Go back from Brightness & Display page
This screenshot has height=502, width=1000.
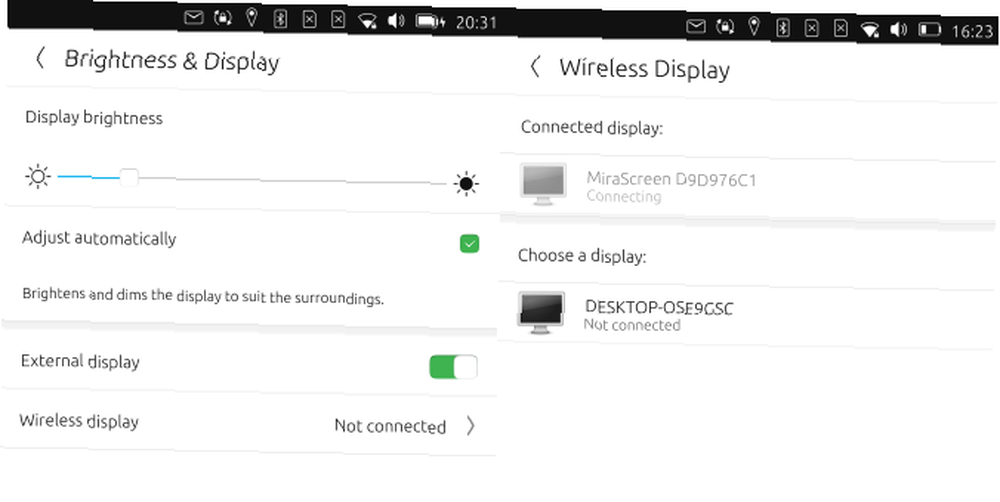coord(40,59)
